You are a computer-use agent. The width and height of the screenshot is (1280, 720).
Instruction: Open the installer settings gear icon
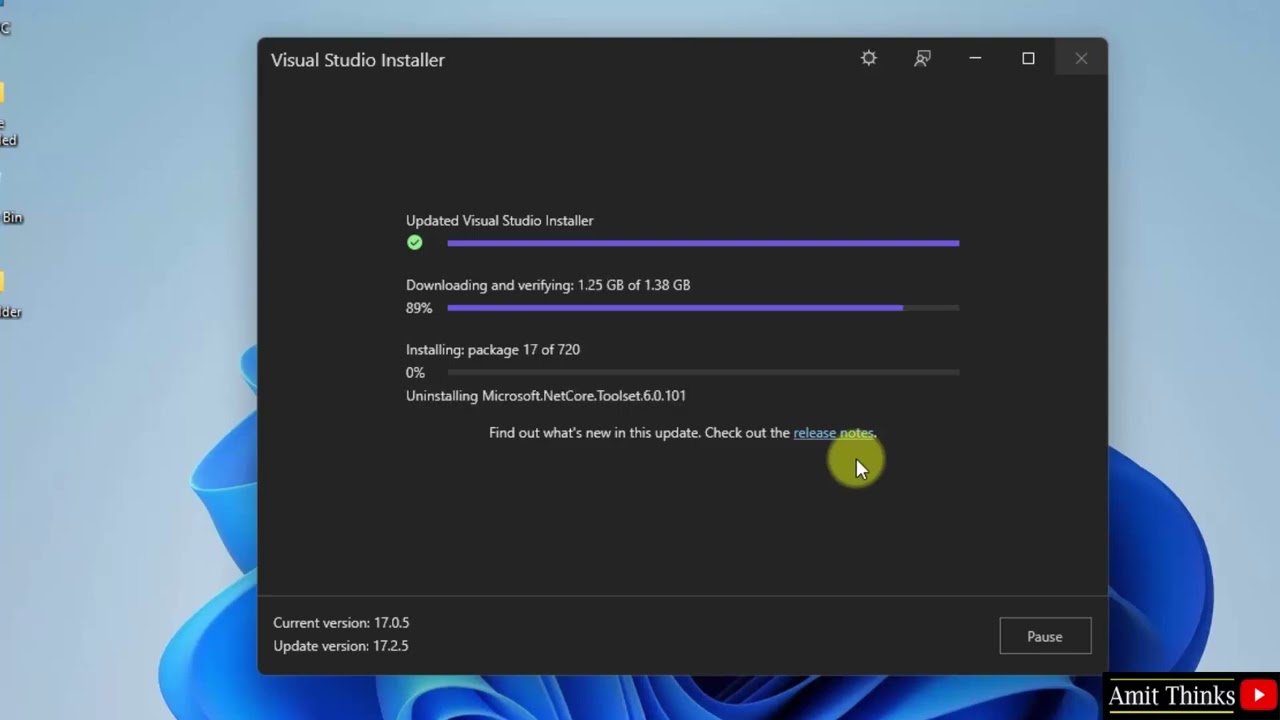(868, 58)
